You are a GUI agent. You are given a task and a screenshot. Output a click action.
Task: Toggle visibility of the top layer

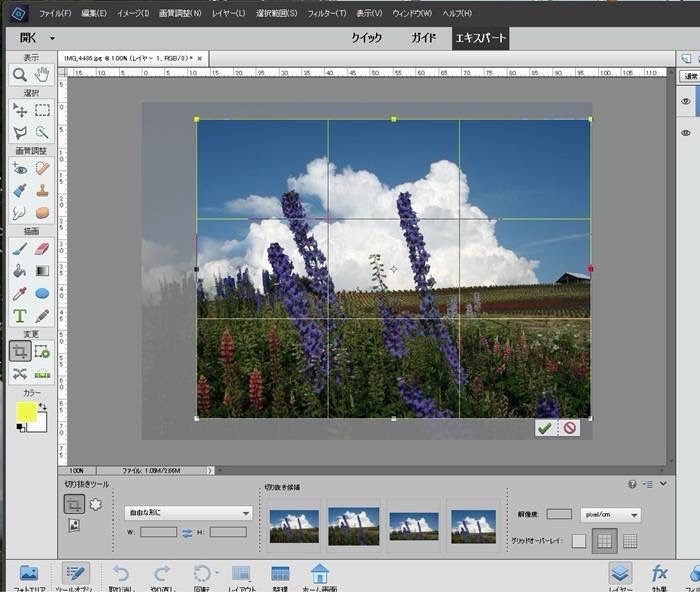pyautogui.click(x=686, y=101)
